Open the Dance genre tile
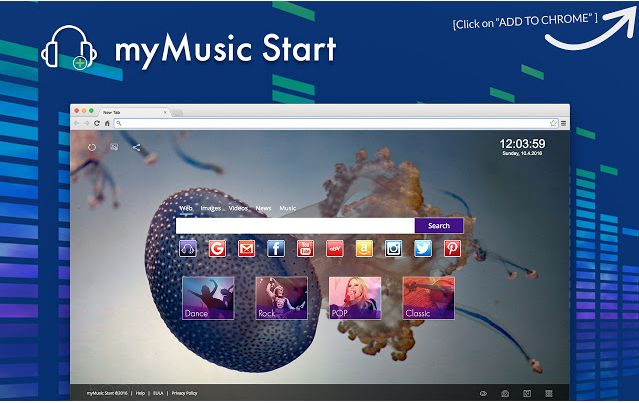Screen dimensions: 639x403 pos(208,298)
